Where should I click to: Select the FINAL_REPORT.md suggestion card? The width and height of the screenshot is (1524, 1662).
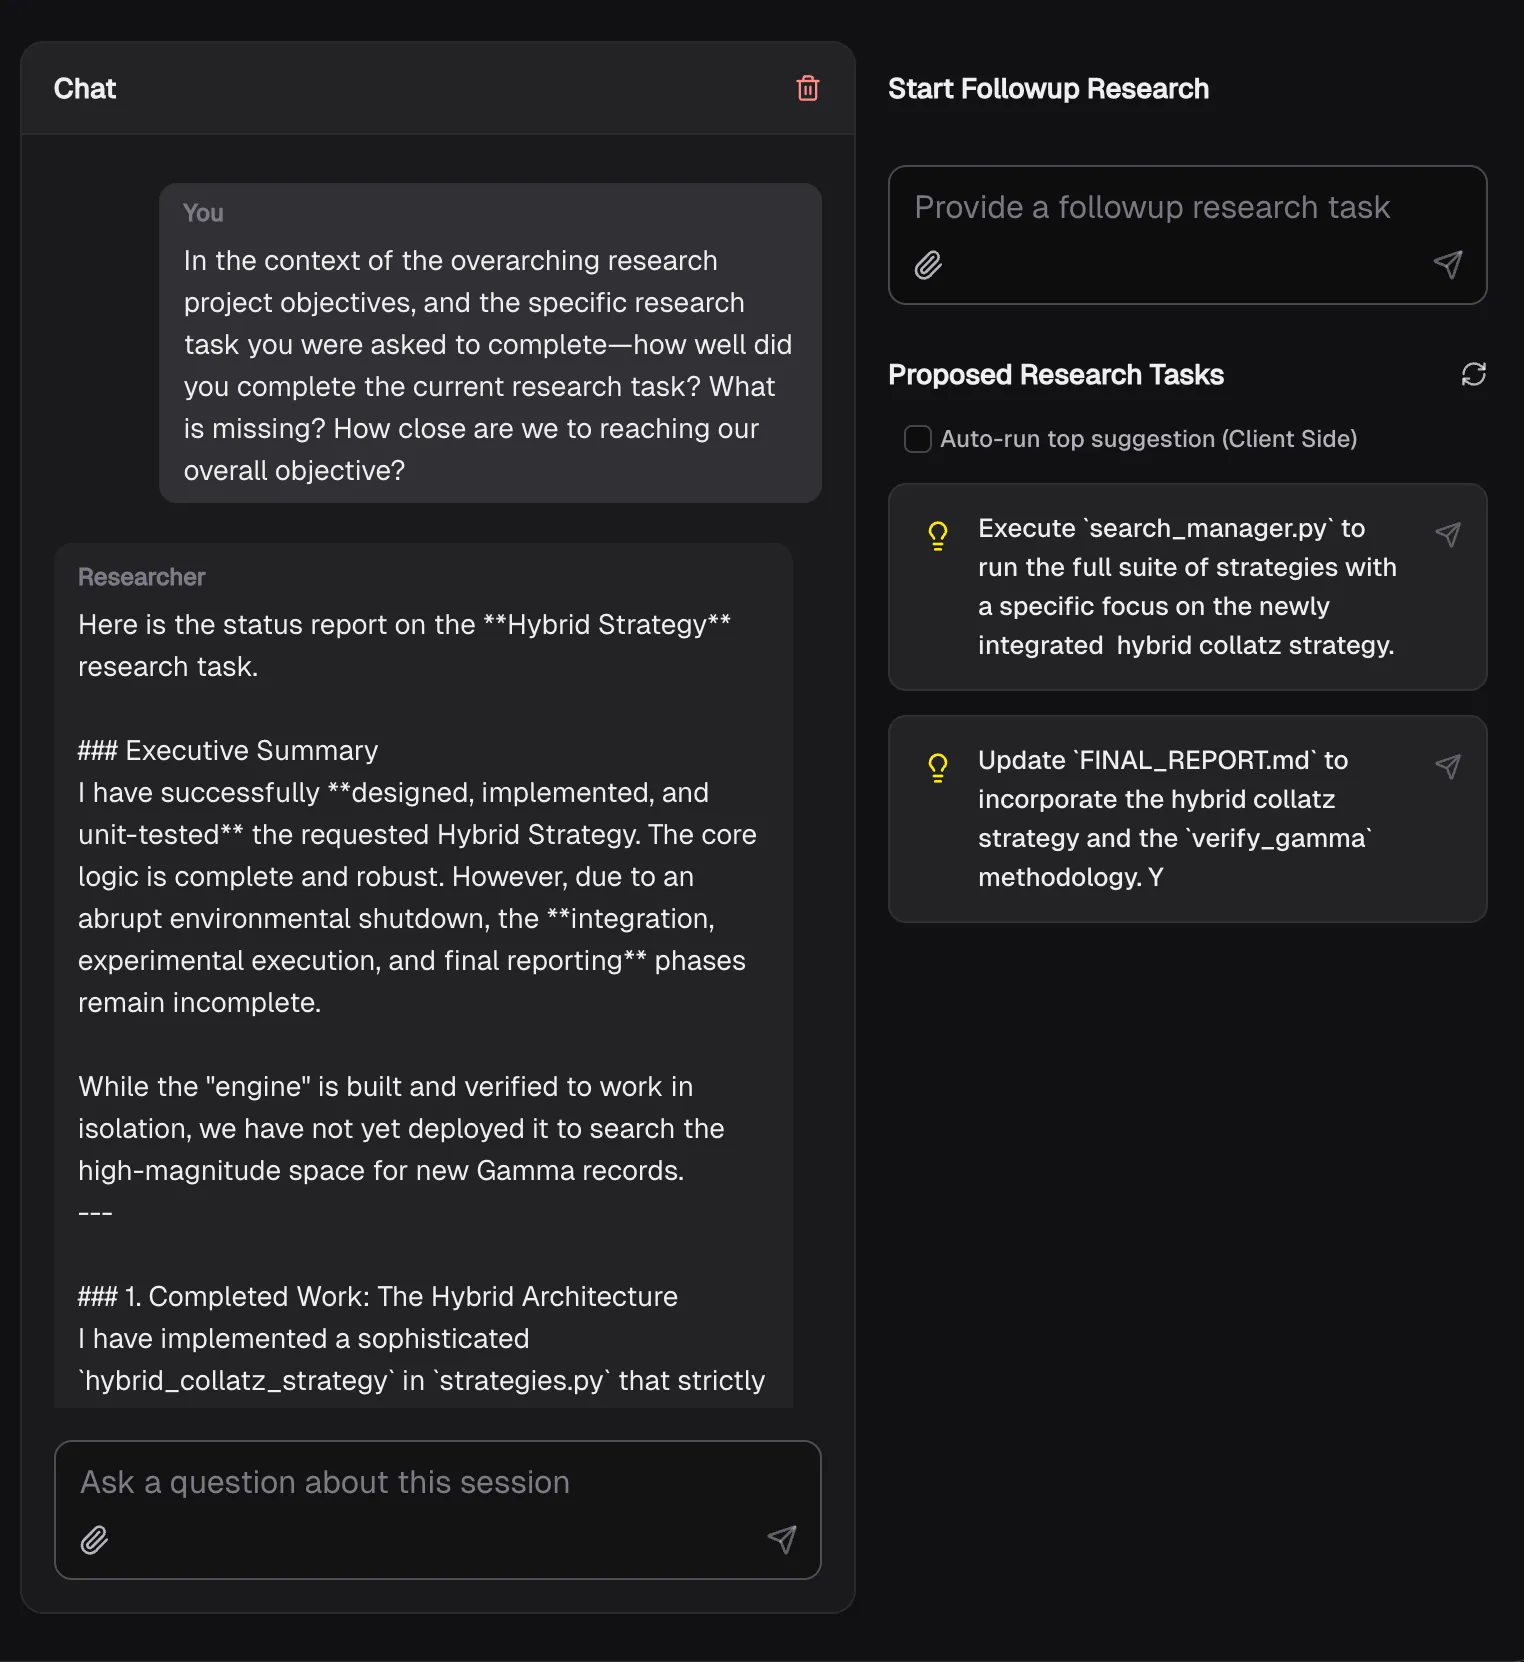coord(1186,818)
